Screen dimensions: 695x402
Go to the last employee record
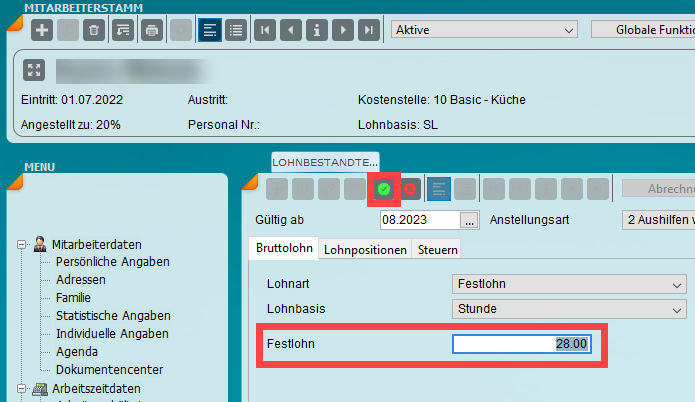[x=369, y=29]
